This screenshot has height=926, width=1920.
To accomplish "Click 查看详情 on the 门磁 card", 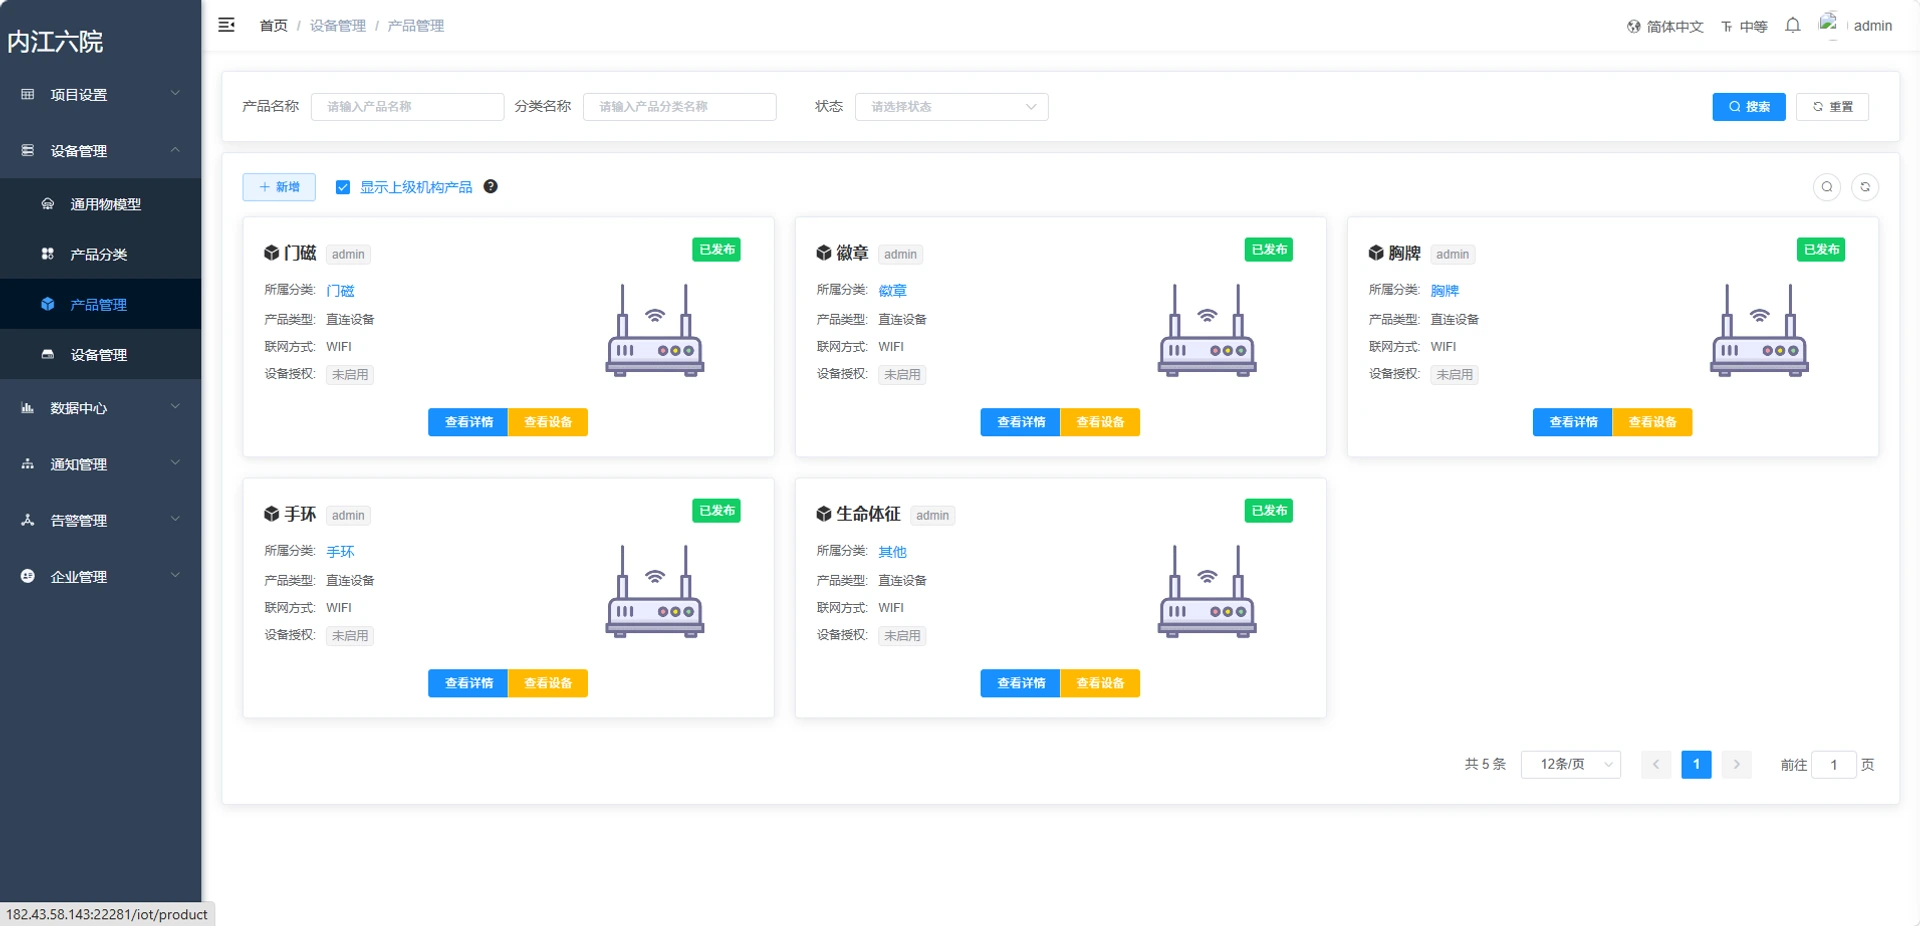I will 468,422.
